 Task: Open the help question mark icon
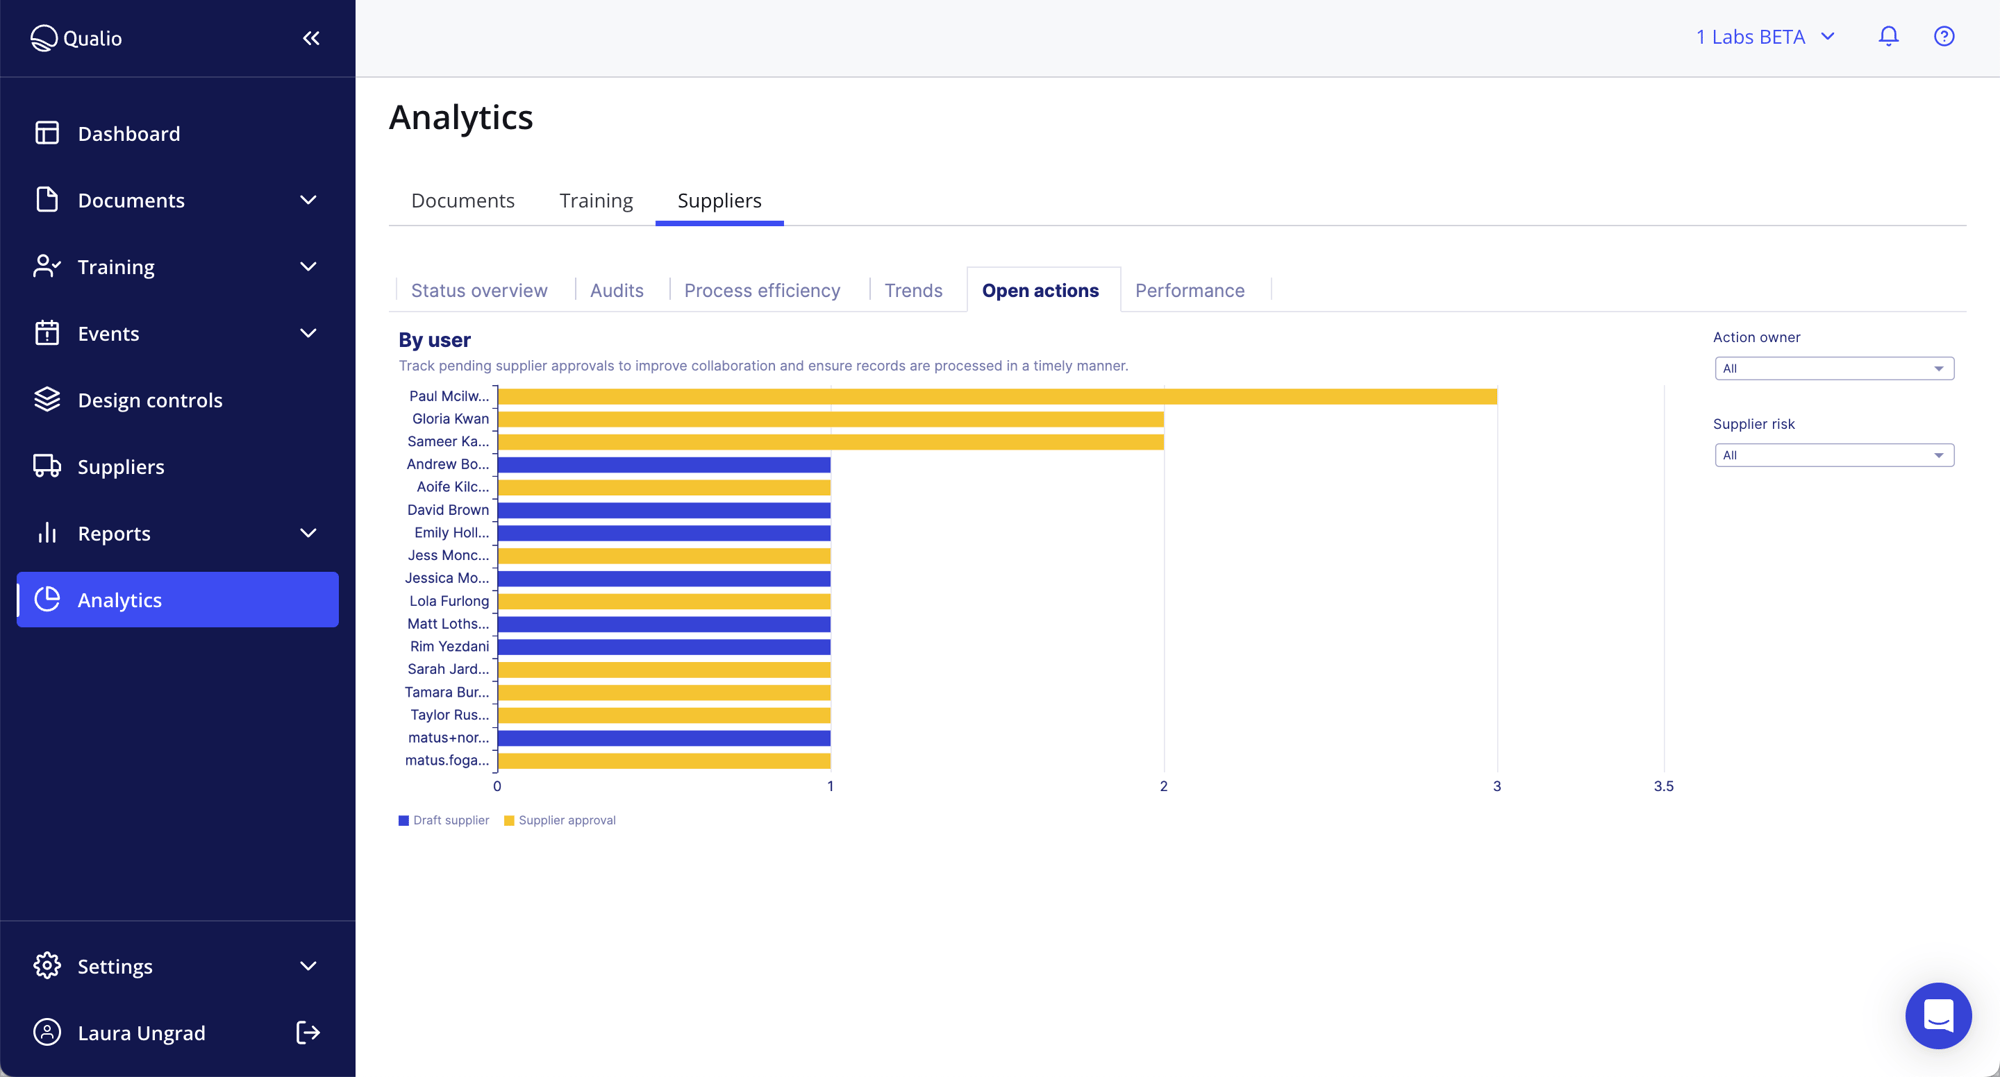[x=1944, y=36]
